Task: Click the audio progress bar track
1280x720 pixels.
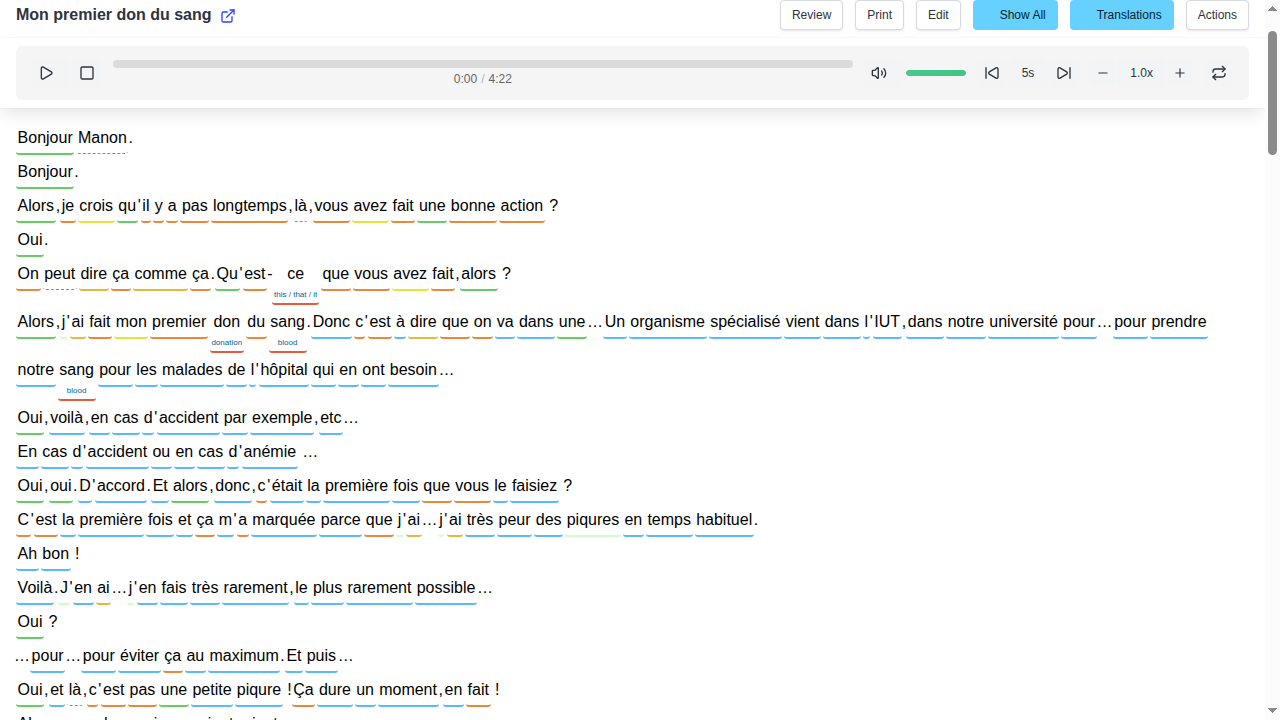Action: pyautogui.click(x=483, y=64)
